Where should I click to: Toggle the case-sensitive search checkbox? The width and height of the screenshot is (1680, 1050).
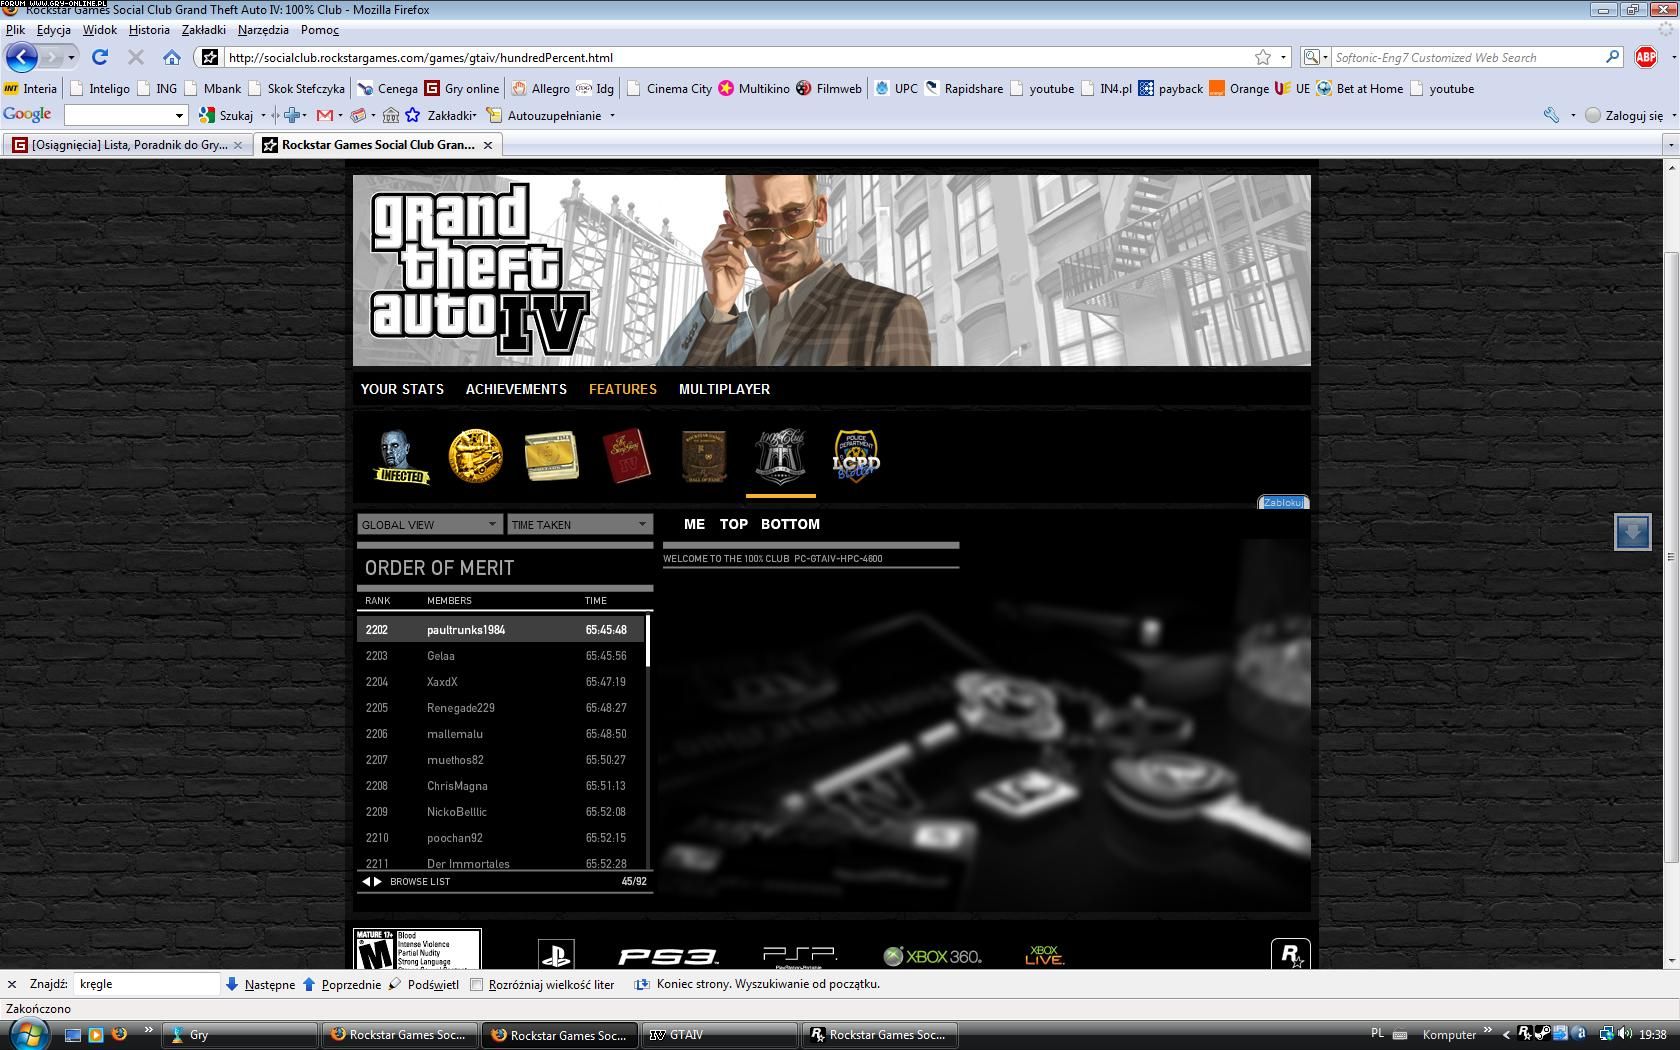[x=477, y=984]
